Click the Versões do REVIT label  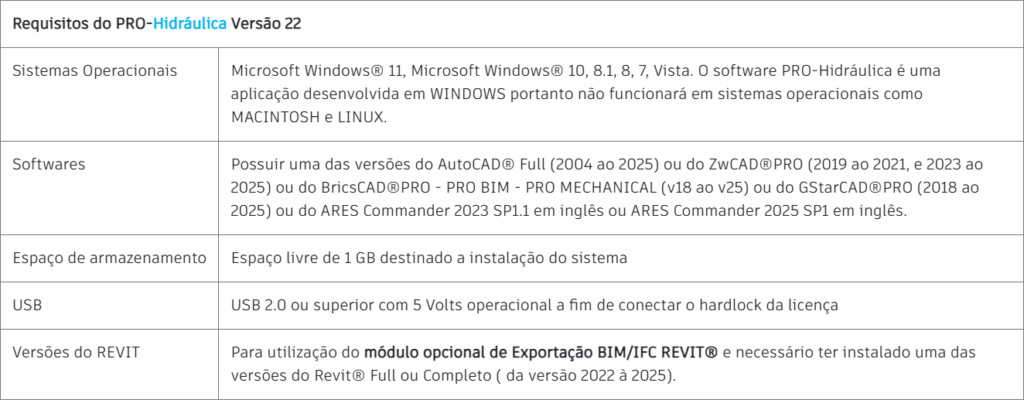point(76,352)
